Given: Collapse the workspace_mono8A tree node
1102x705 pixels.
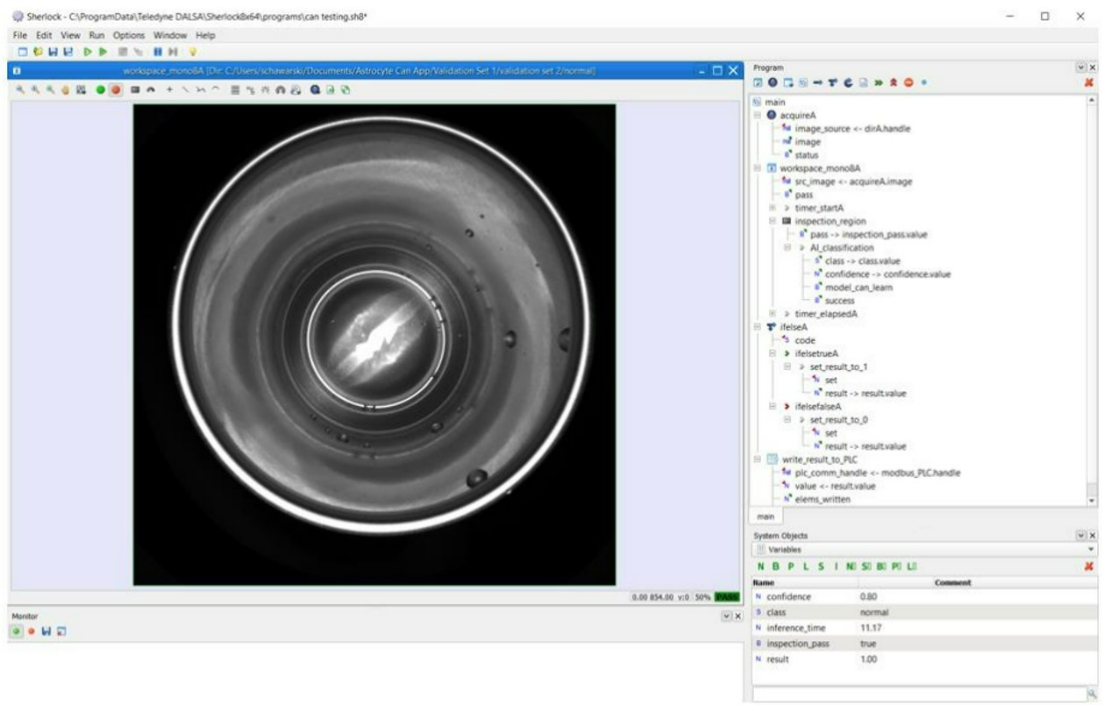Looking at the screenshot, I should 758,168.
